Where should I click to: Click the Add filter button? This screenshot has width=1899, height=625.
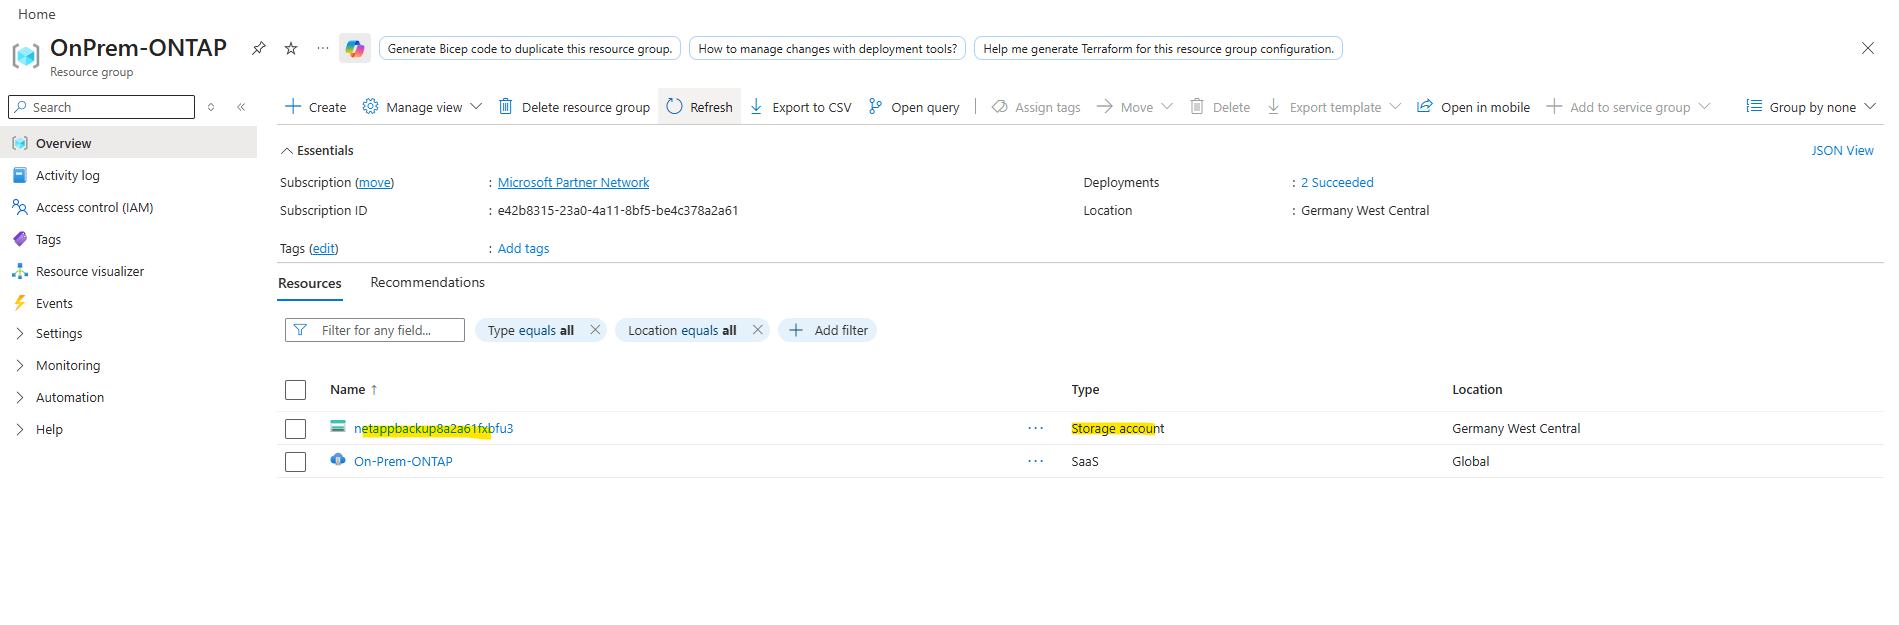828,330
